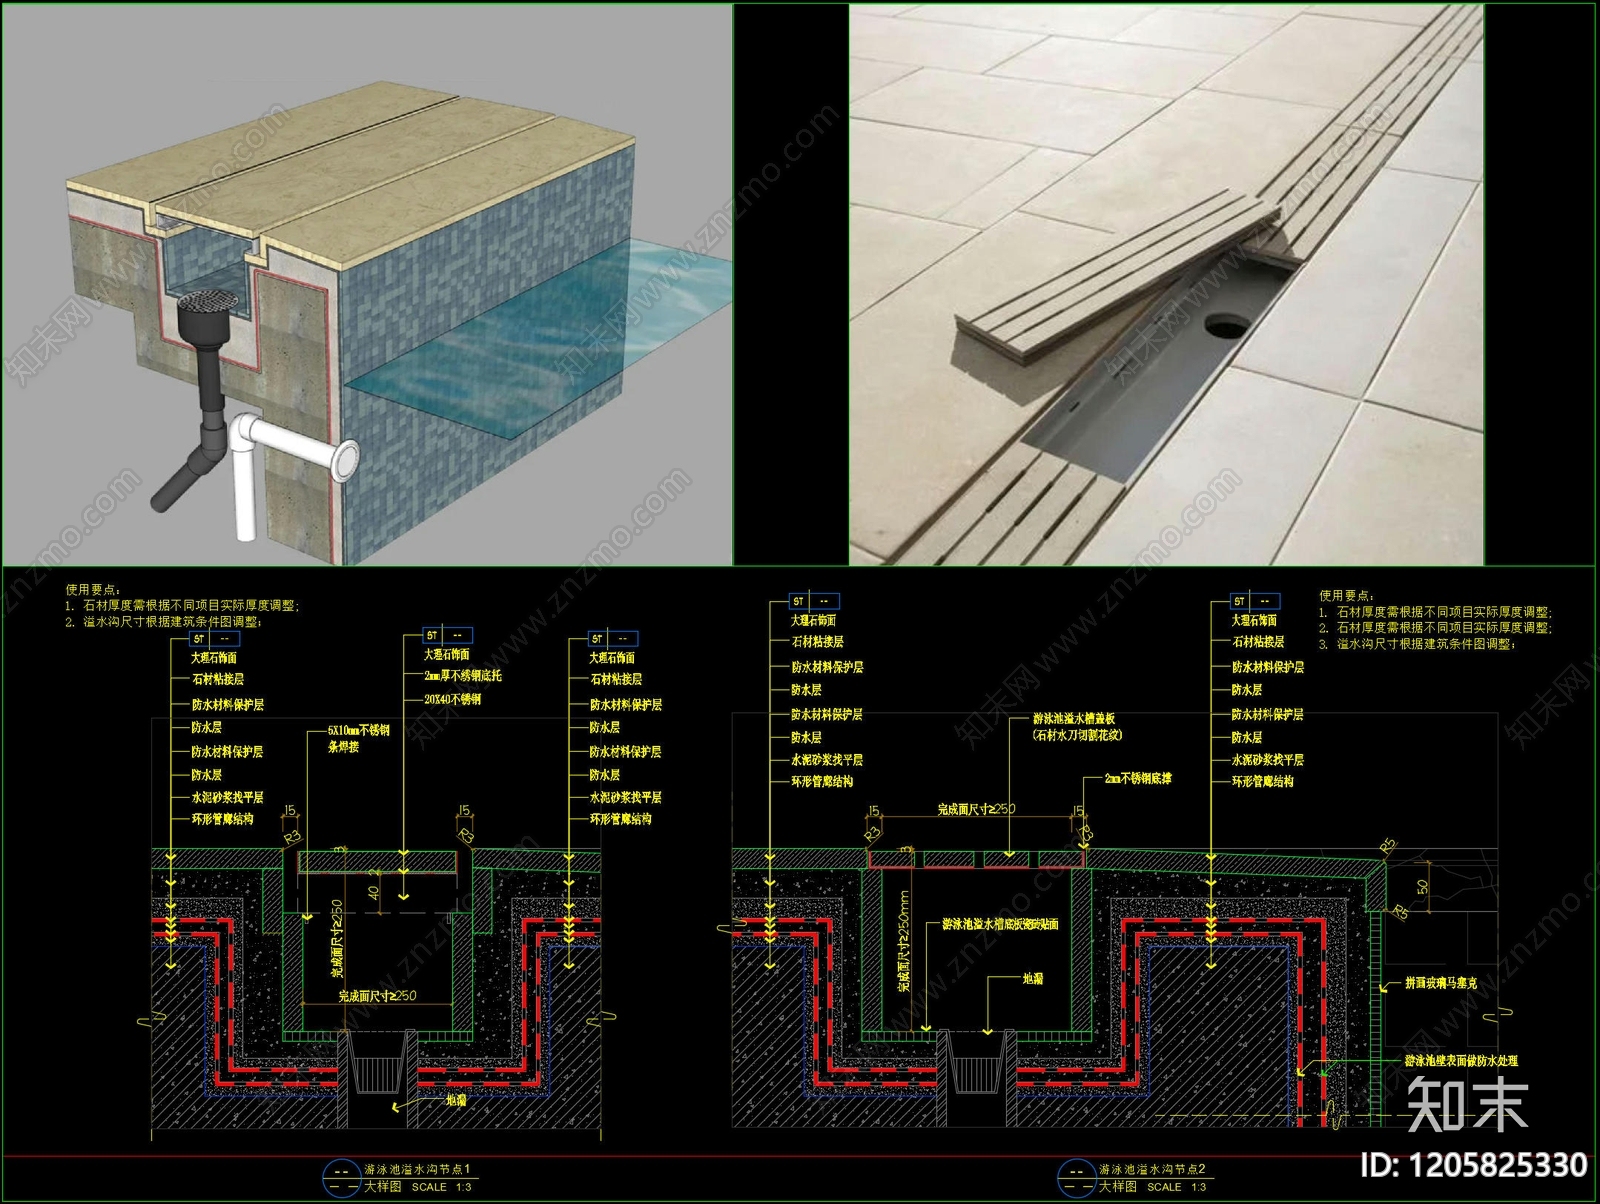Click the dimension value 50 in node 2
The width and height of the screenshot is (1600, 1204).
click(x=1422, y=887)
